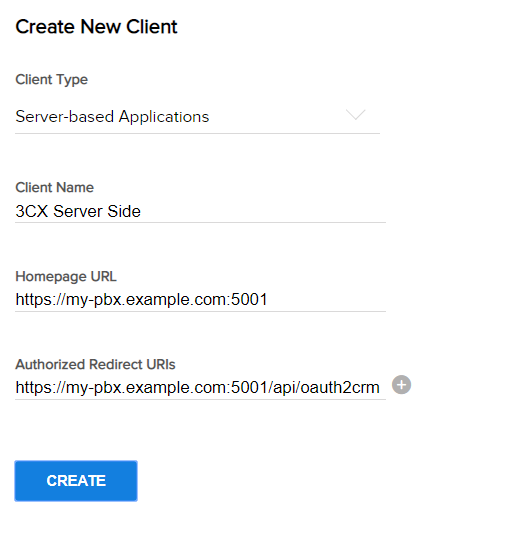Viewport: 509px width, 542px height.
Task: Click the Client Type label
Action: coord(51,80)
